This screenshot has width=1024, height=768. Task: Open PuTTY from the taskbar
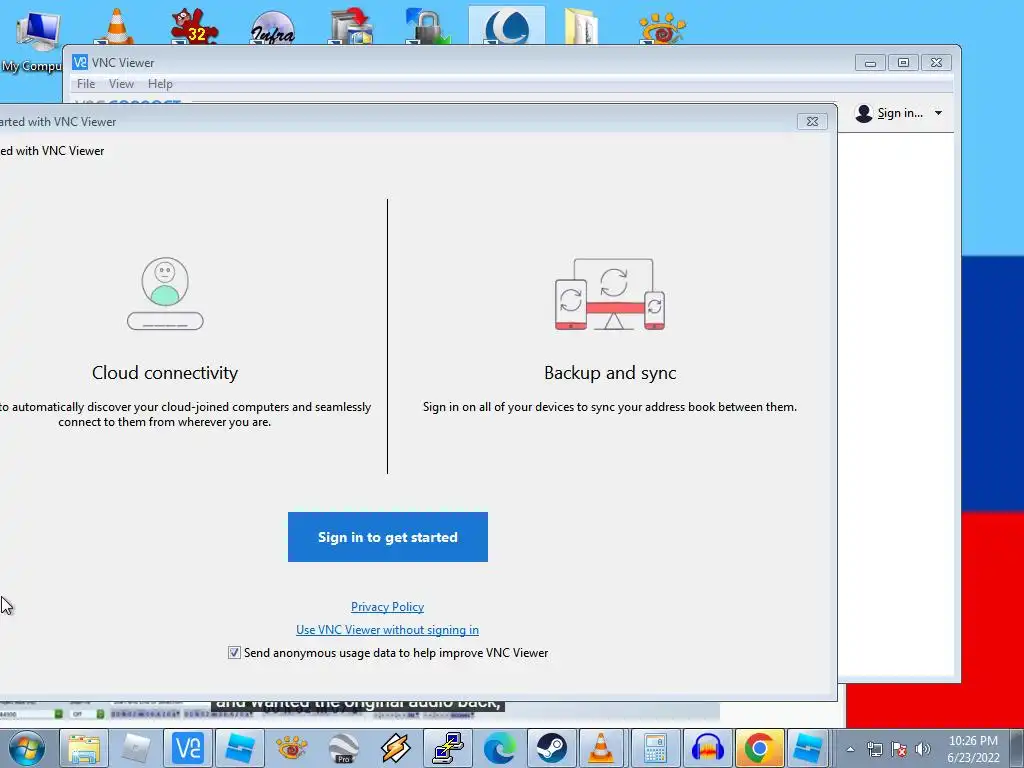click(447, 748)
